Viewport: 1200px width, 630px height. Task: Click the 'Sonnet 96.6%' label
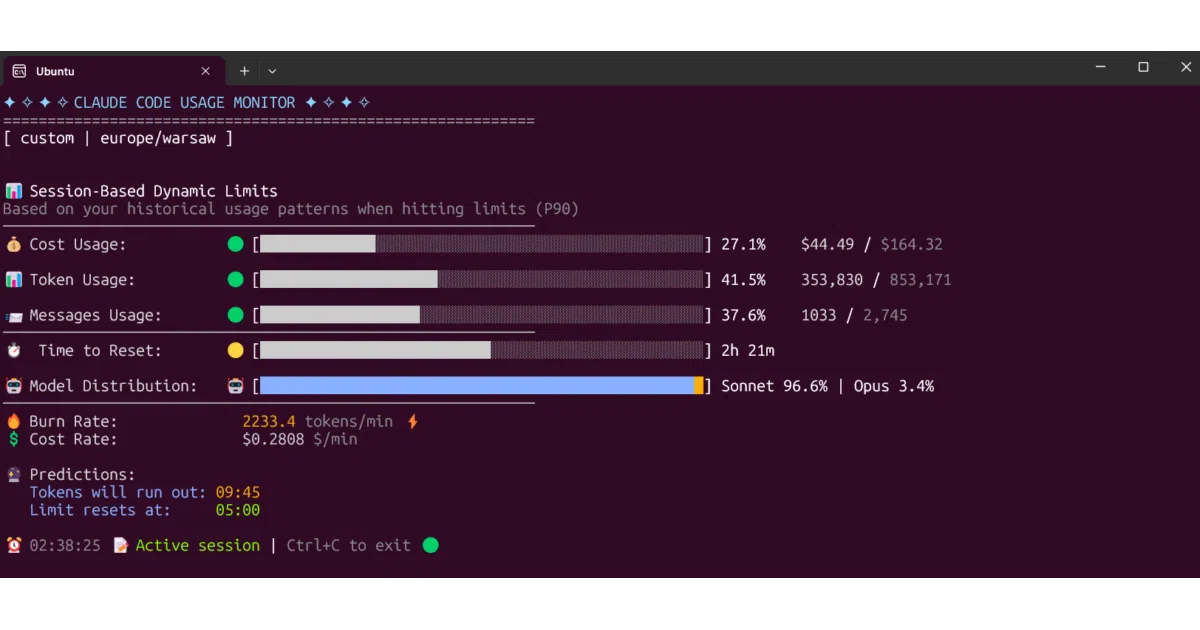pyautogui.click(x=775, y=386)
